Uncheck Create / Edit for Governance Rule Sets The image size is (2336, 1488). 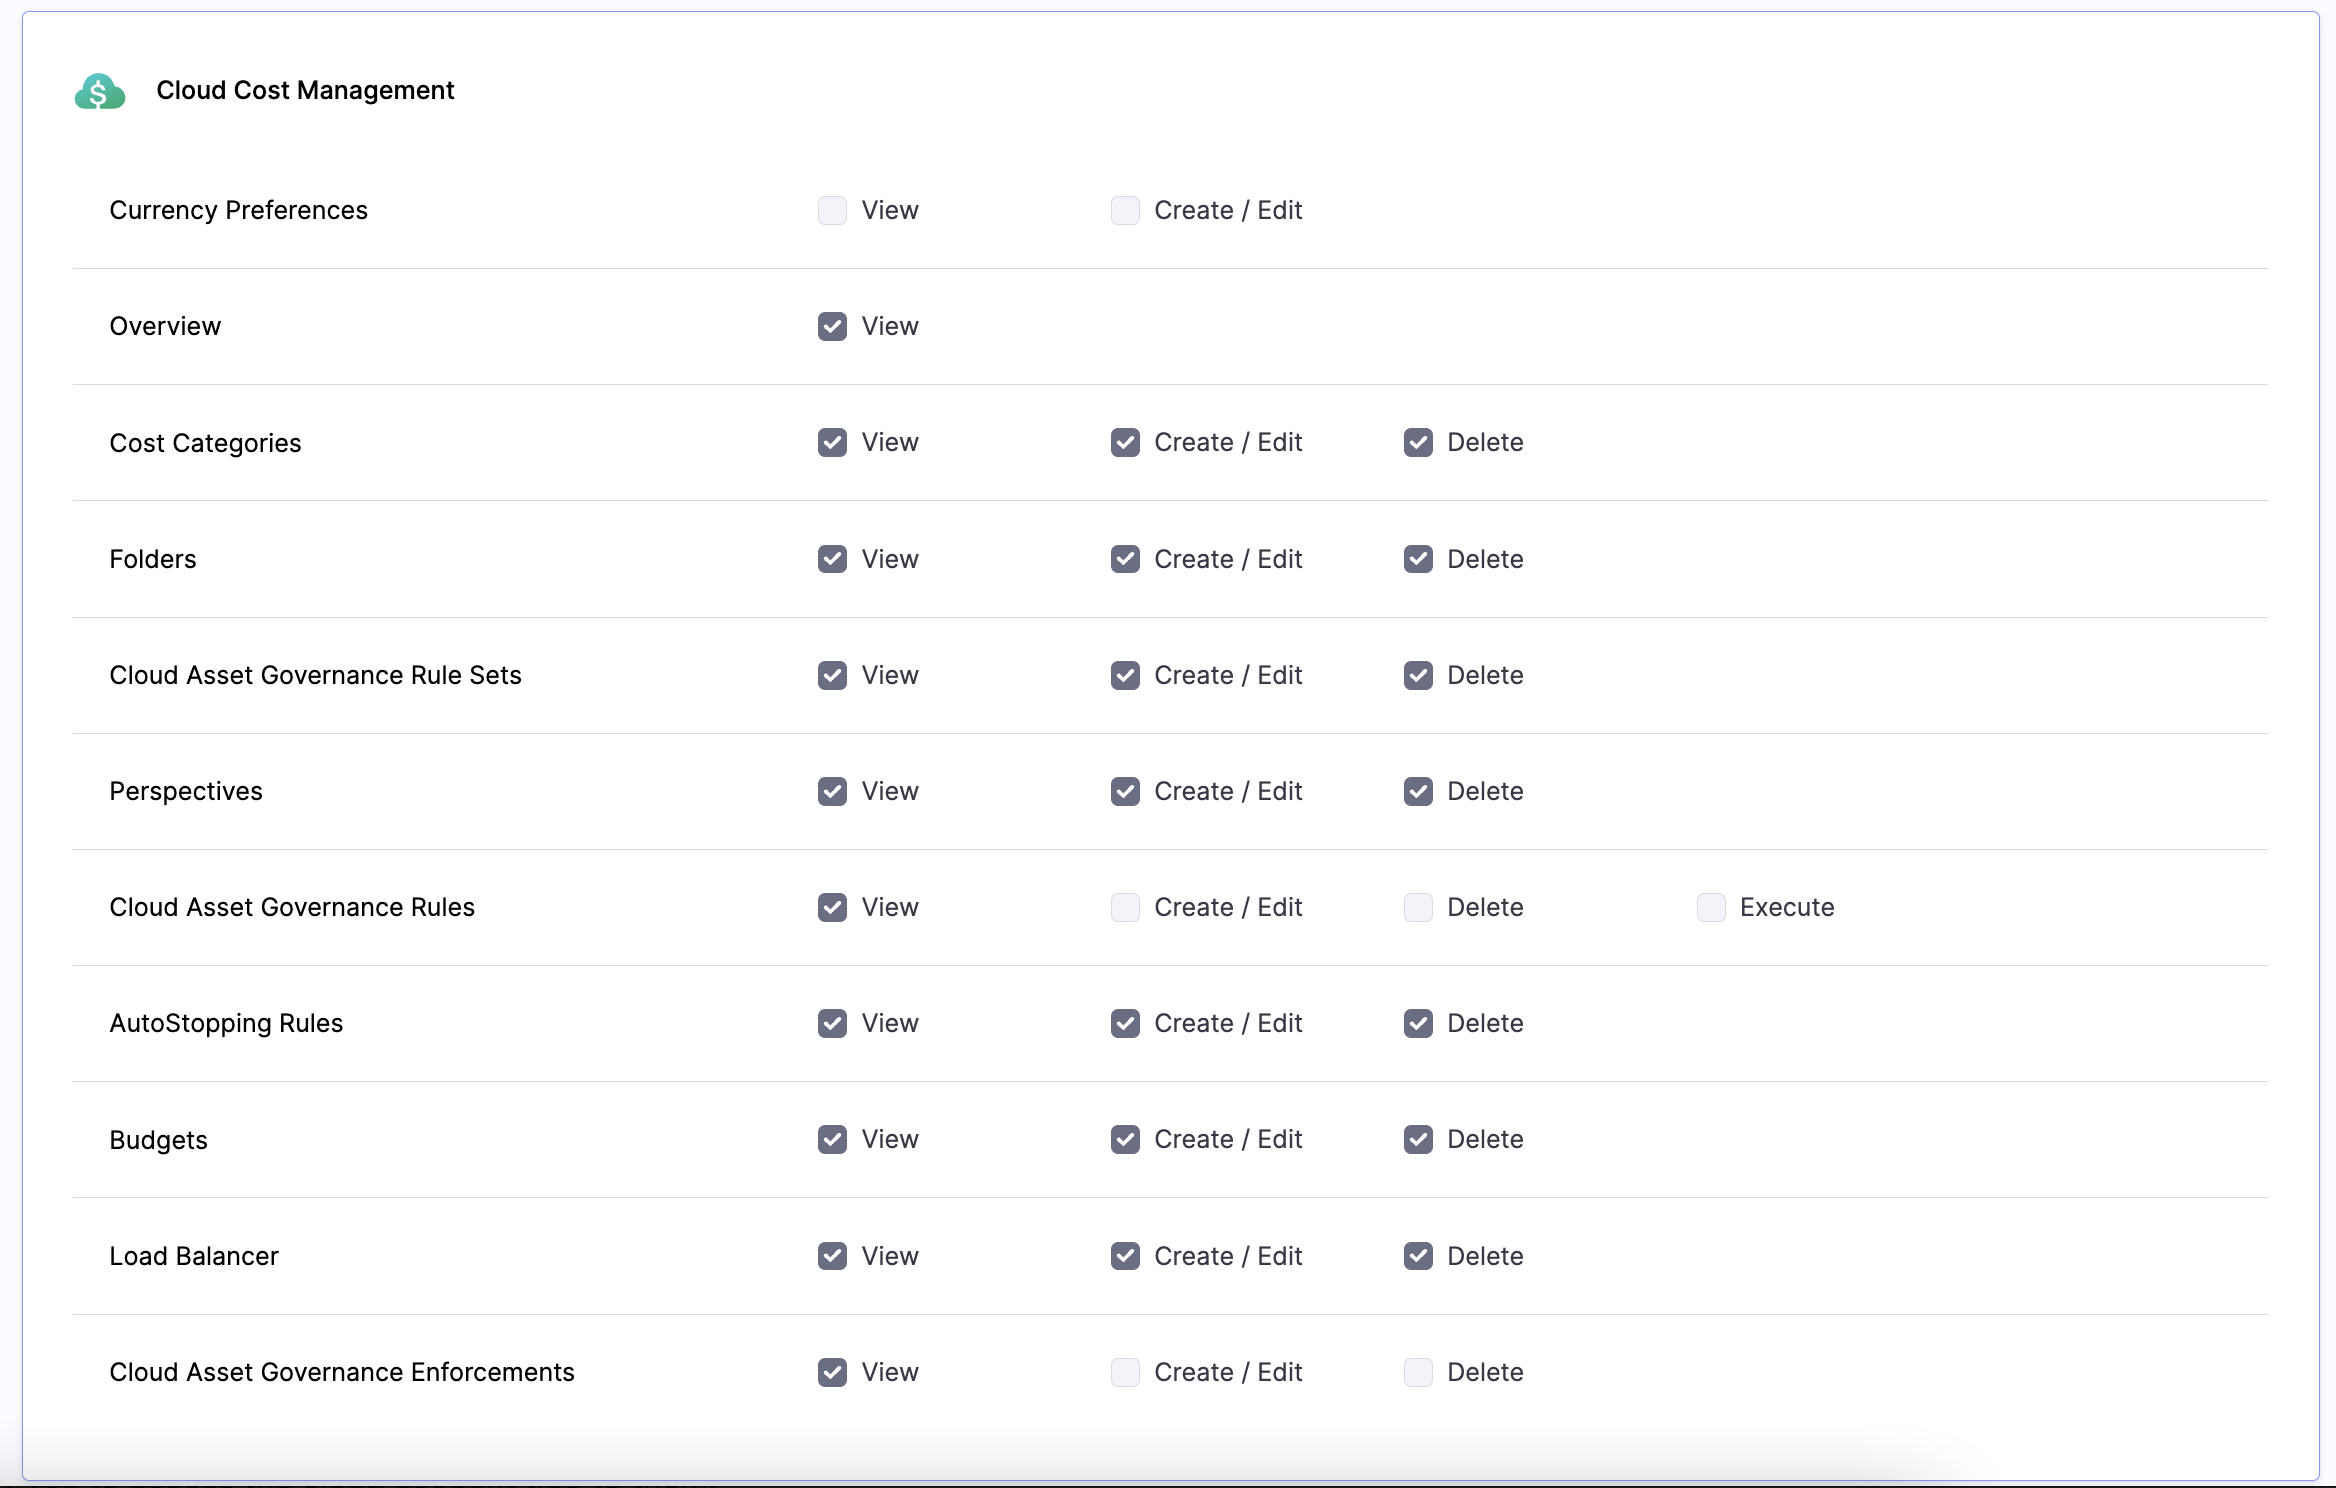pyautogui.click(x=1125, y=675)
